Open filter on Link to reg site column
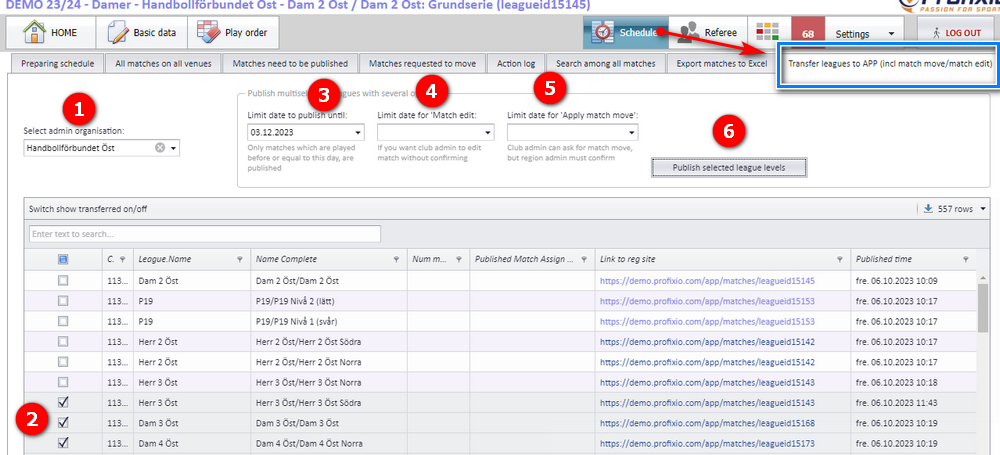This screenshot has width=1000, height=455. [840, 260]
